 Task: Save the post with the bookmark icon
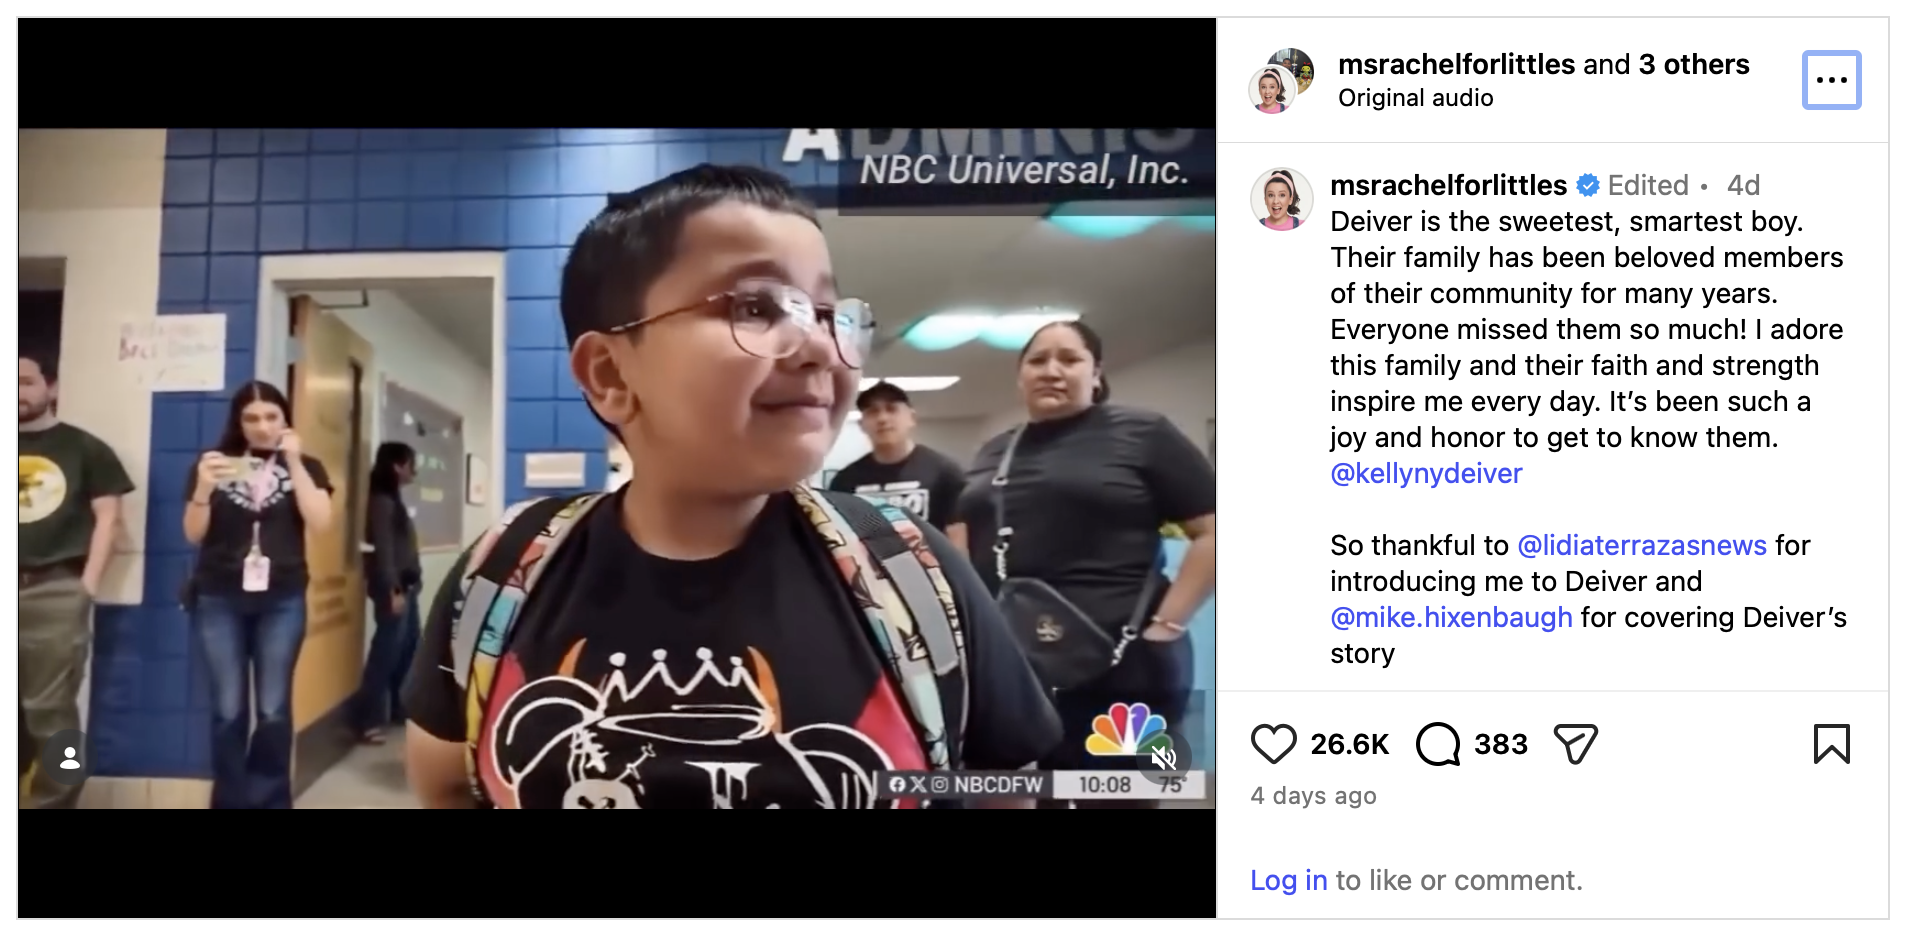coord(1831,744)
